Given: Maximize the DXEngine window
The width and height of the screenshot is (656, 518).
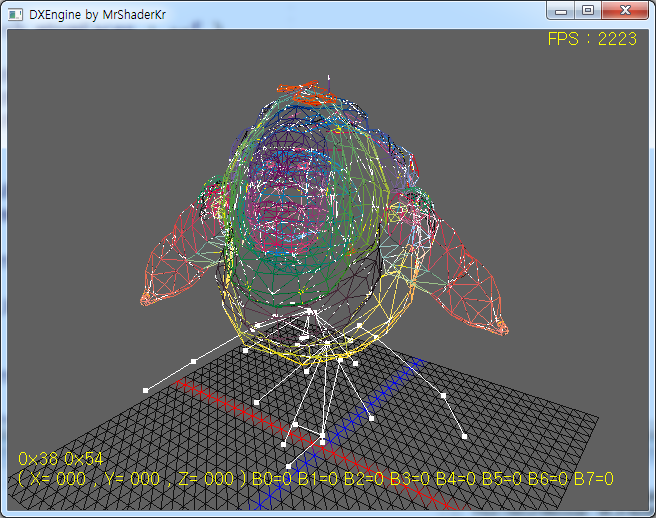Looking at the screenshot, I should point(588,10).
